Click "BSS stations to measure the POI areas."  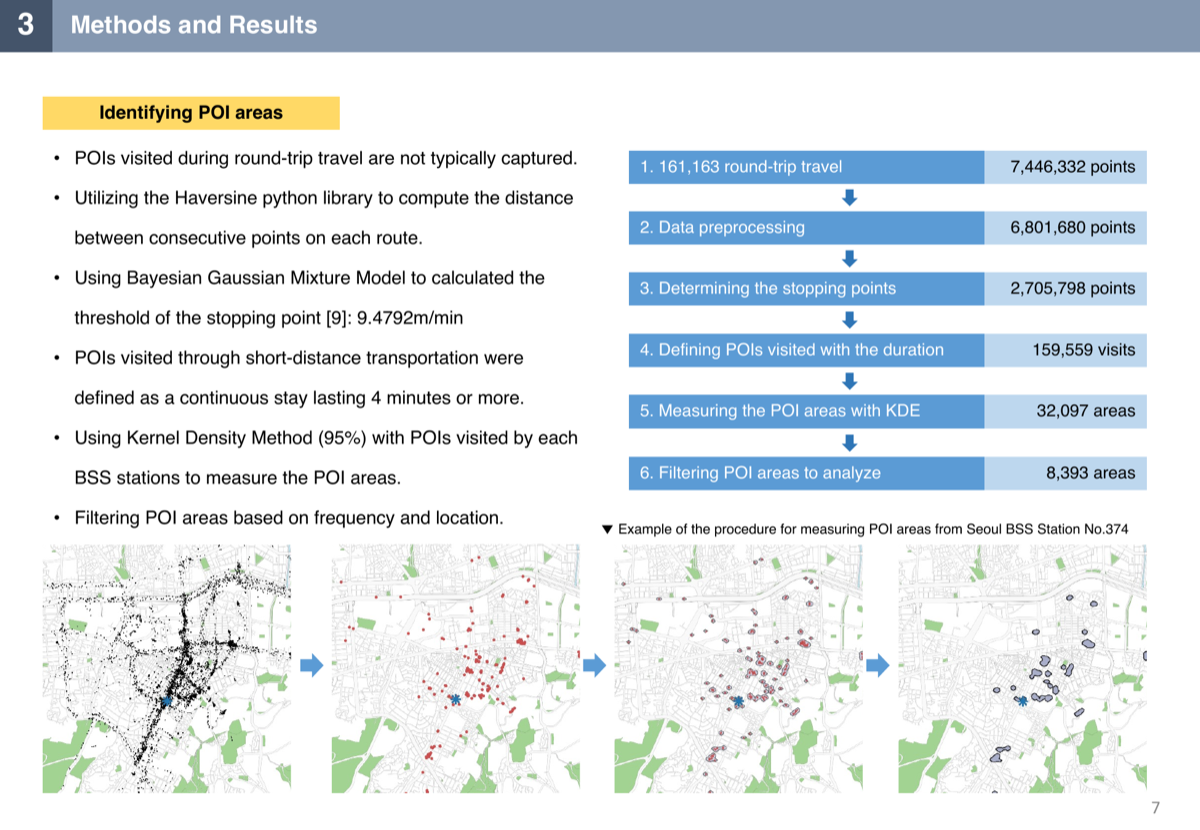coord(238,478)
